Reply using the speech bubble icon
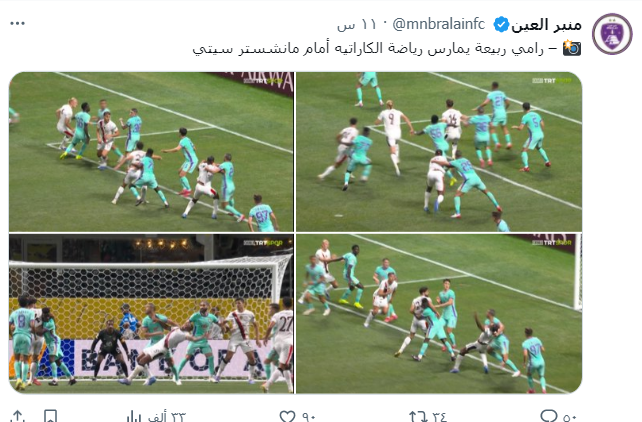The height and width of the screenshot is (422, 642). pyautogui.click(x=549, y=416)
